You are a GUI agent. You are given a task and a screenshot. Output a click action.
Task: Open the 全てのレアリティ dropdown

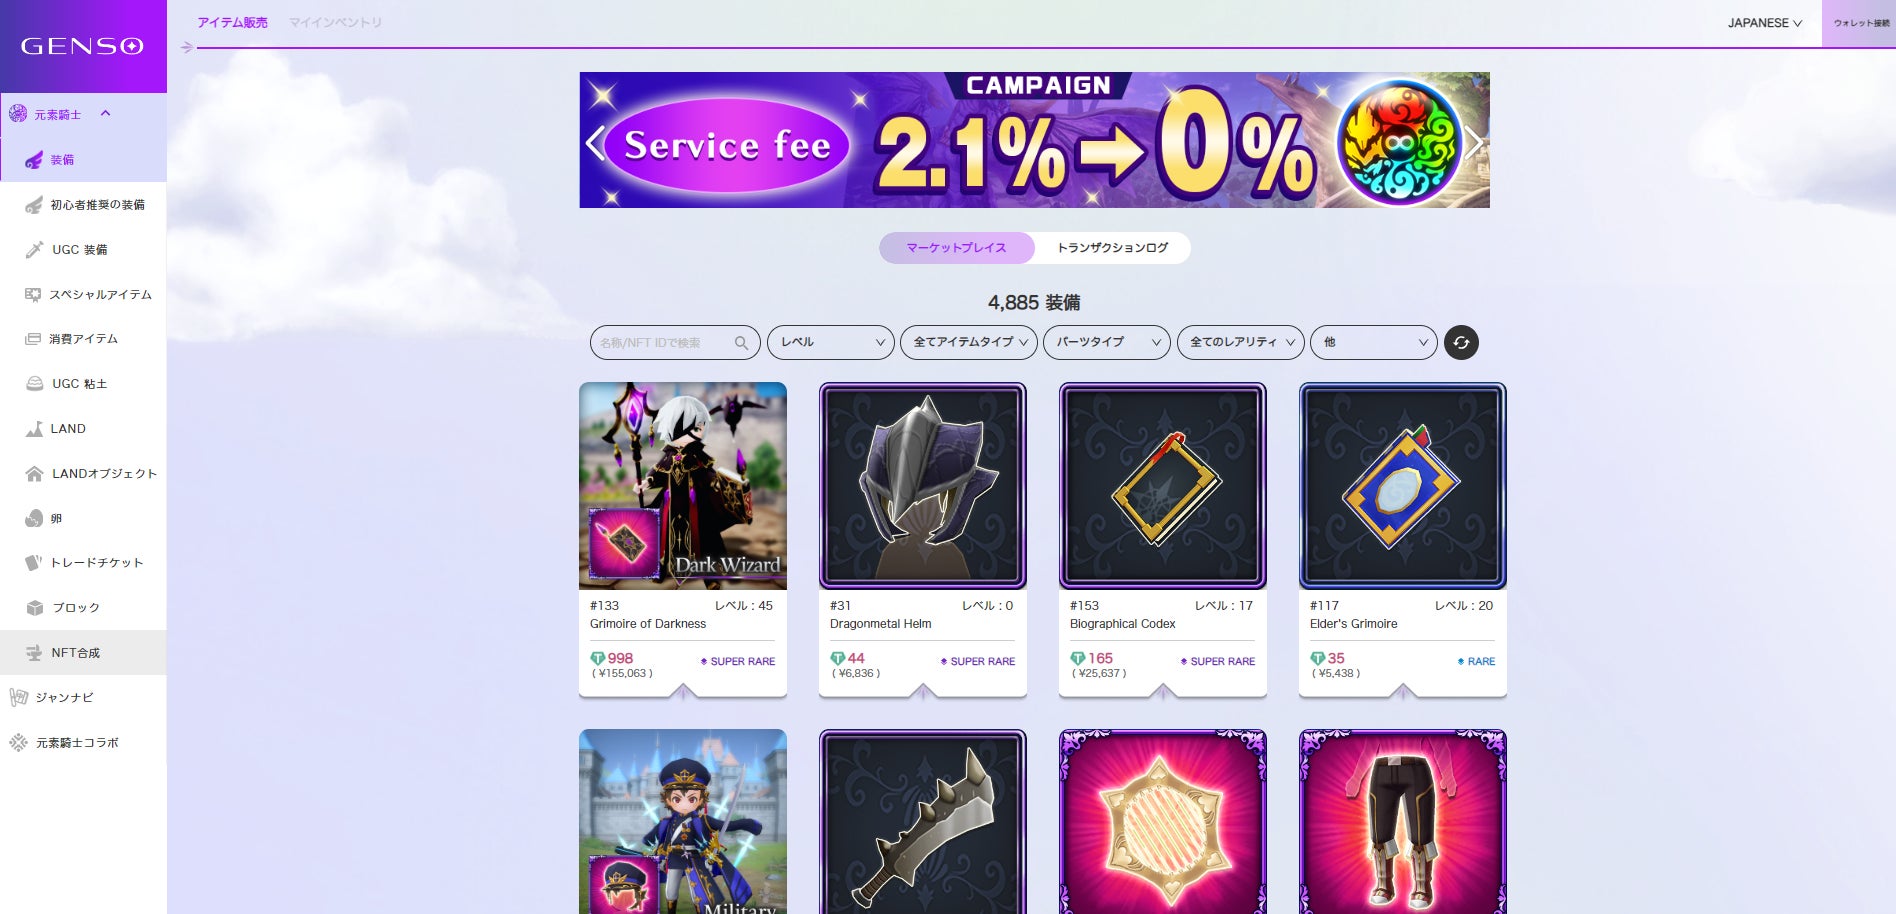(1241, 342)
